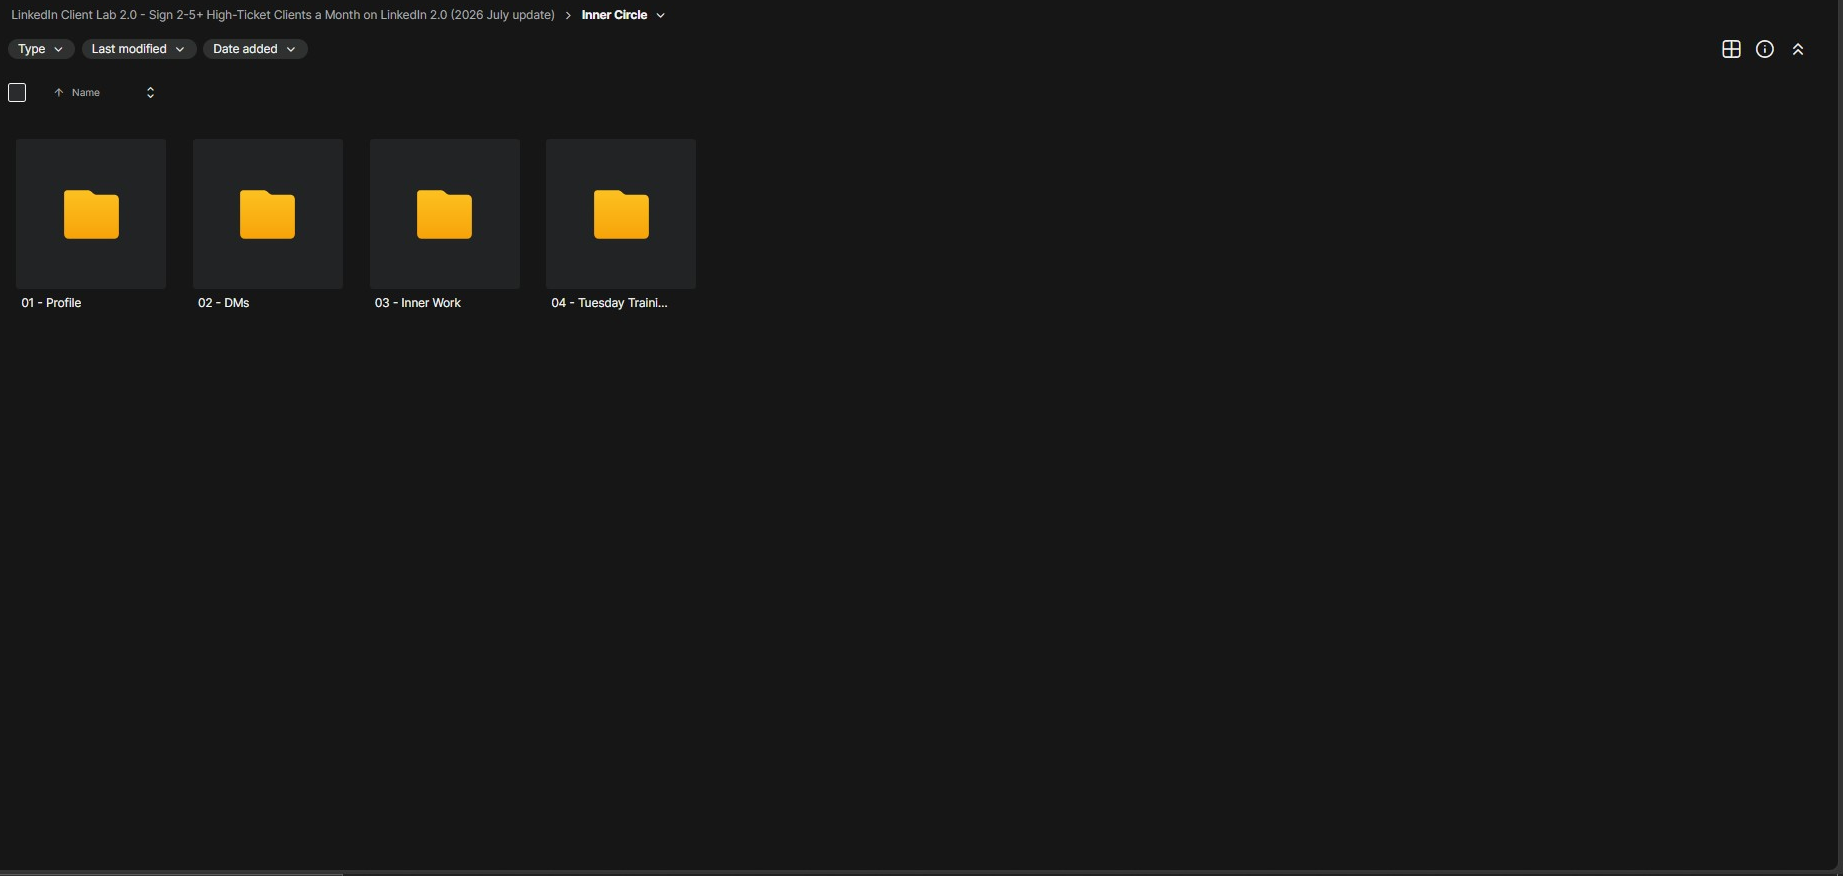Screen dimensions: 1843x876
Task: Collapse header with double-chevron up icon
Action: [1797, 49]
